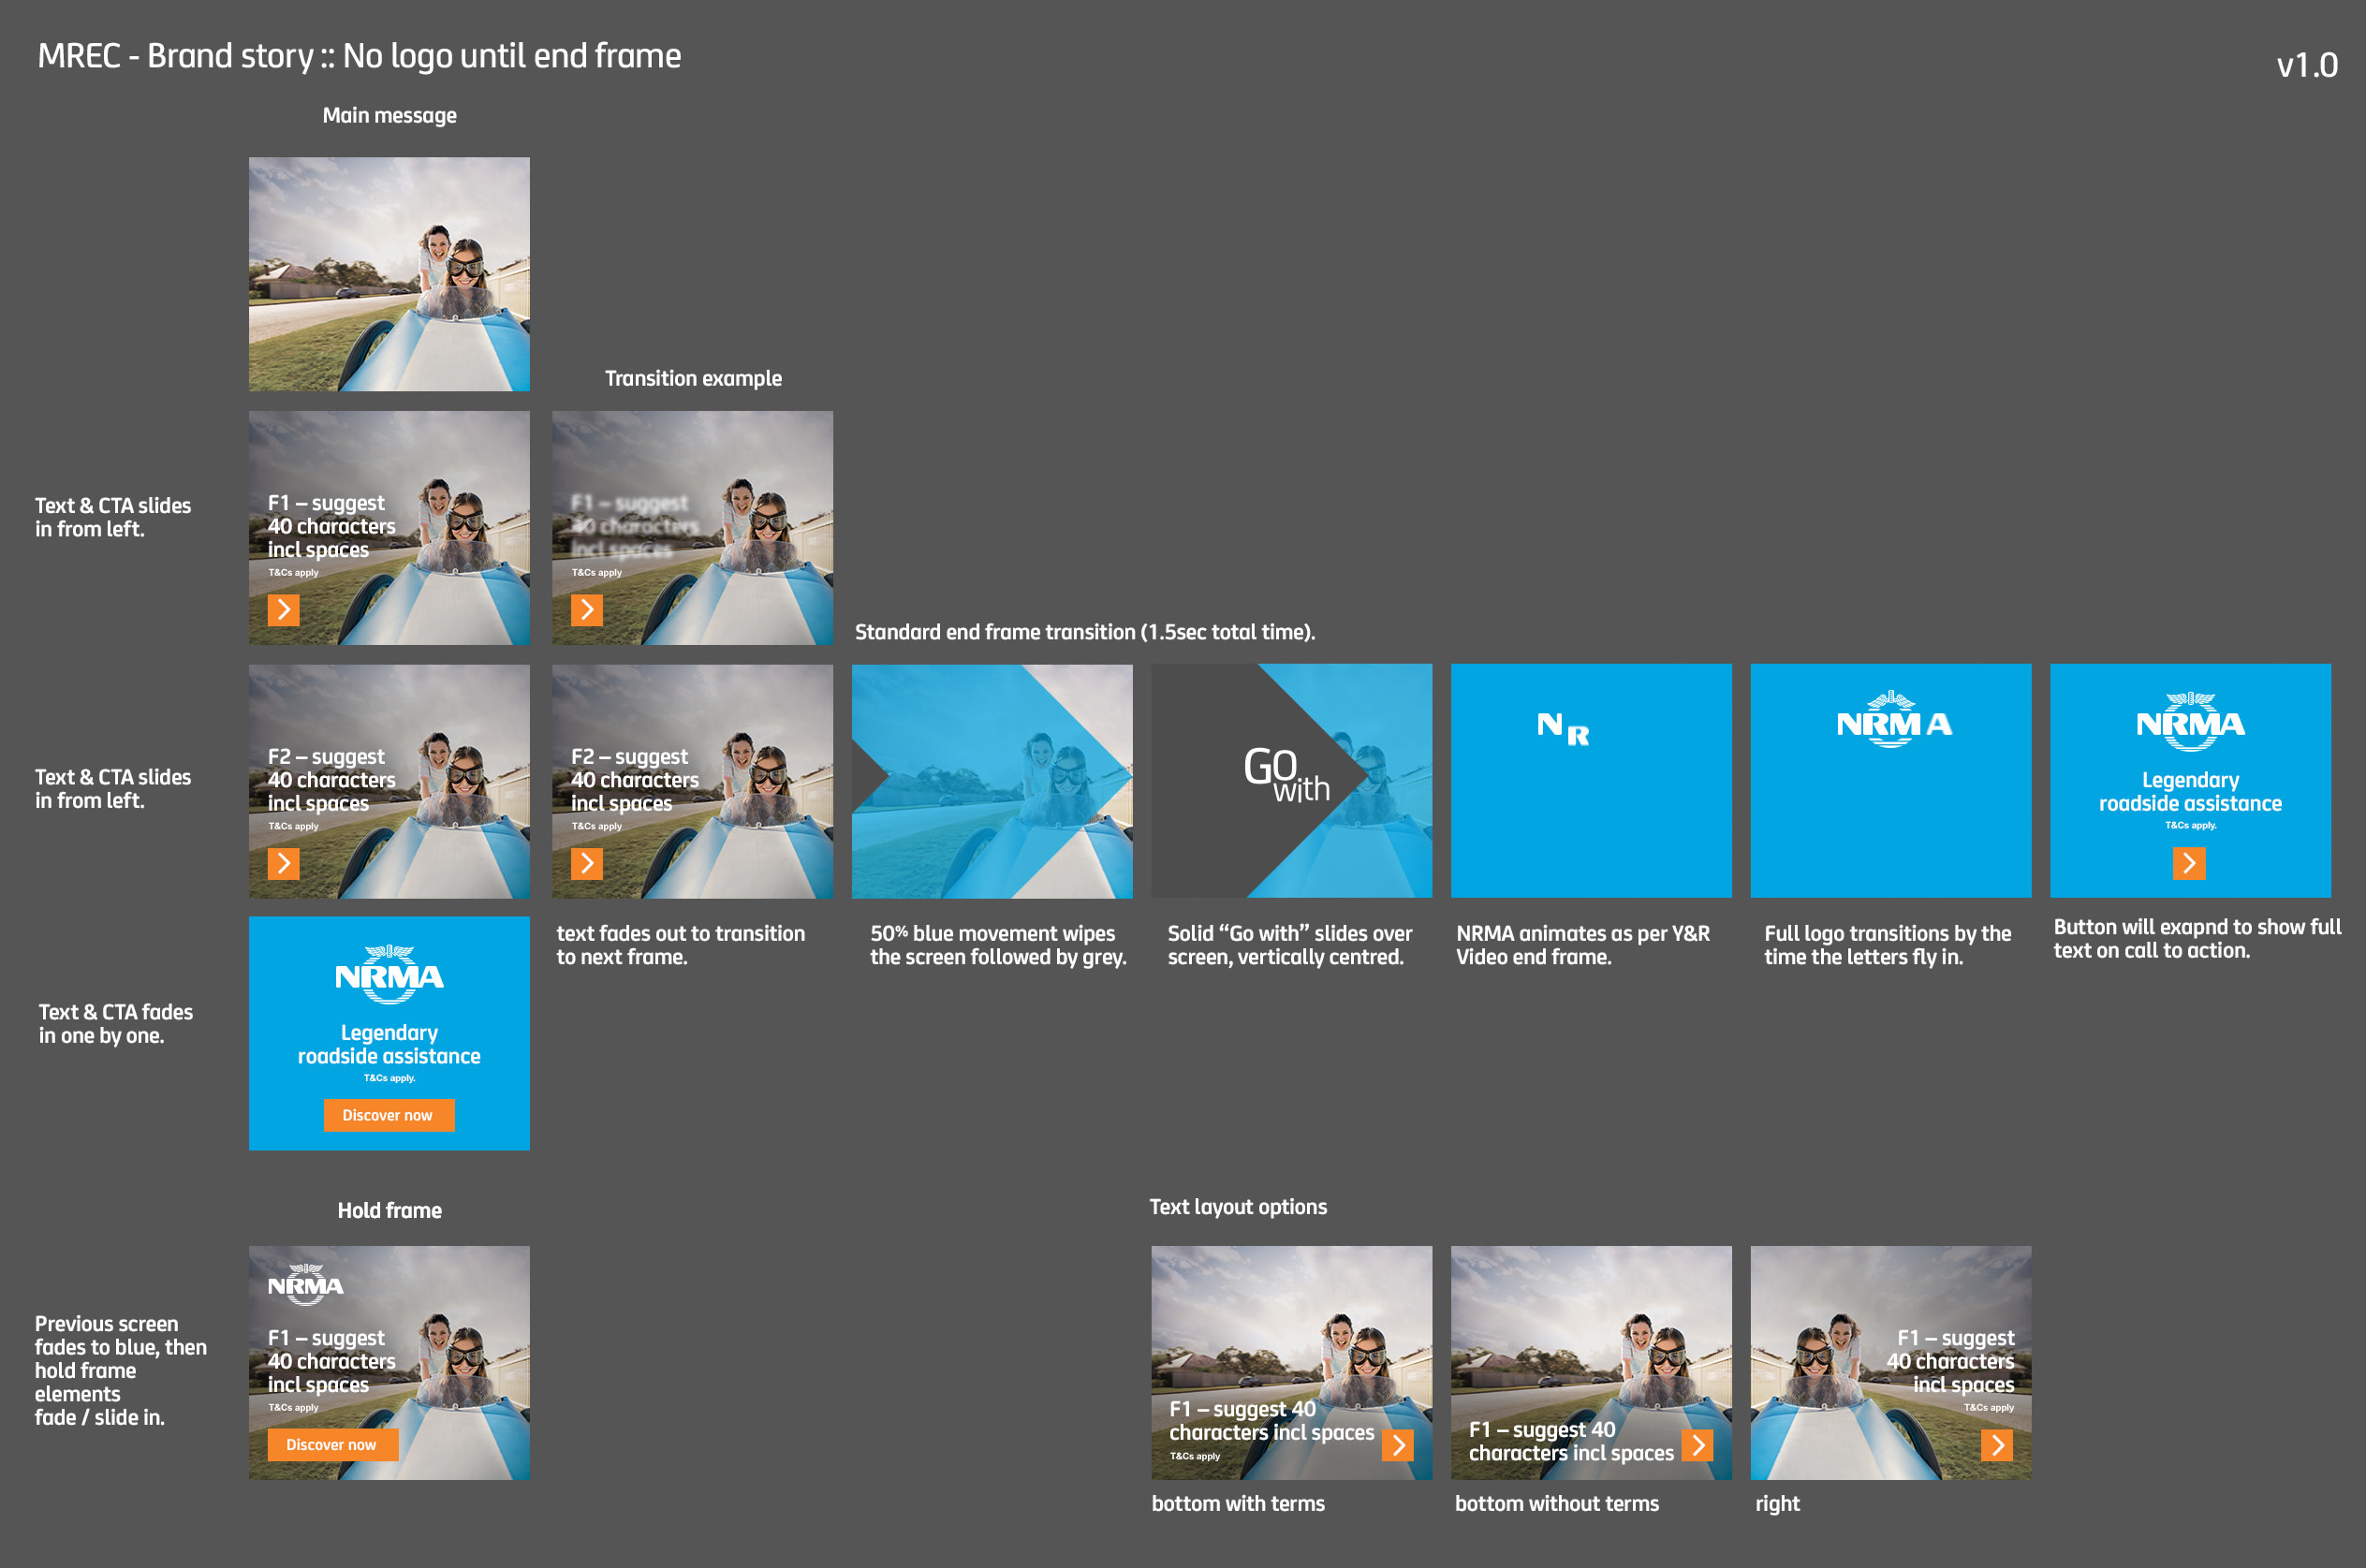
Task: Click side note 'Previous screen fades to blue'
Action: pyautogui.click(x=120, y=1370)
